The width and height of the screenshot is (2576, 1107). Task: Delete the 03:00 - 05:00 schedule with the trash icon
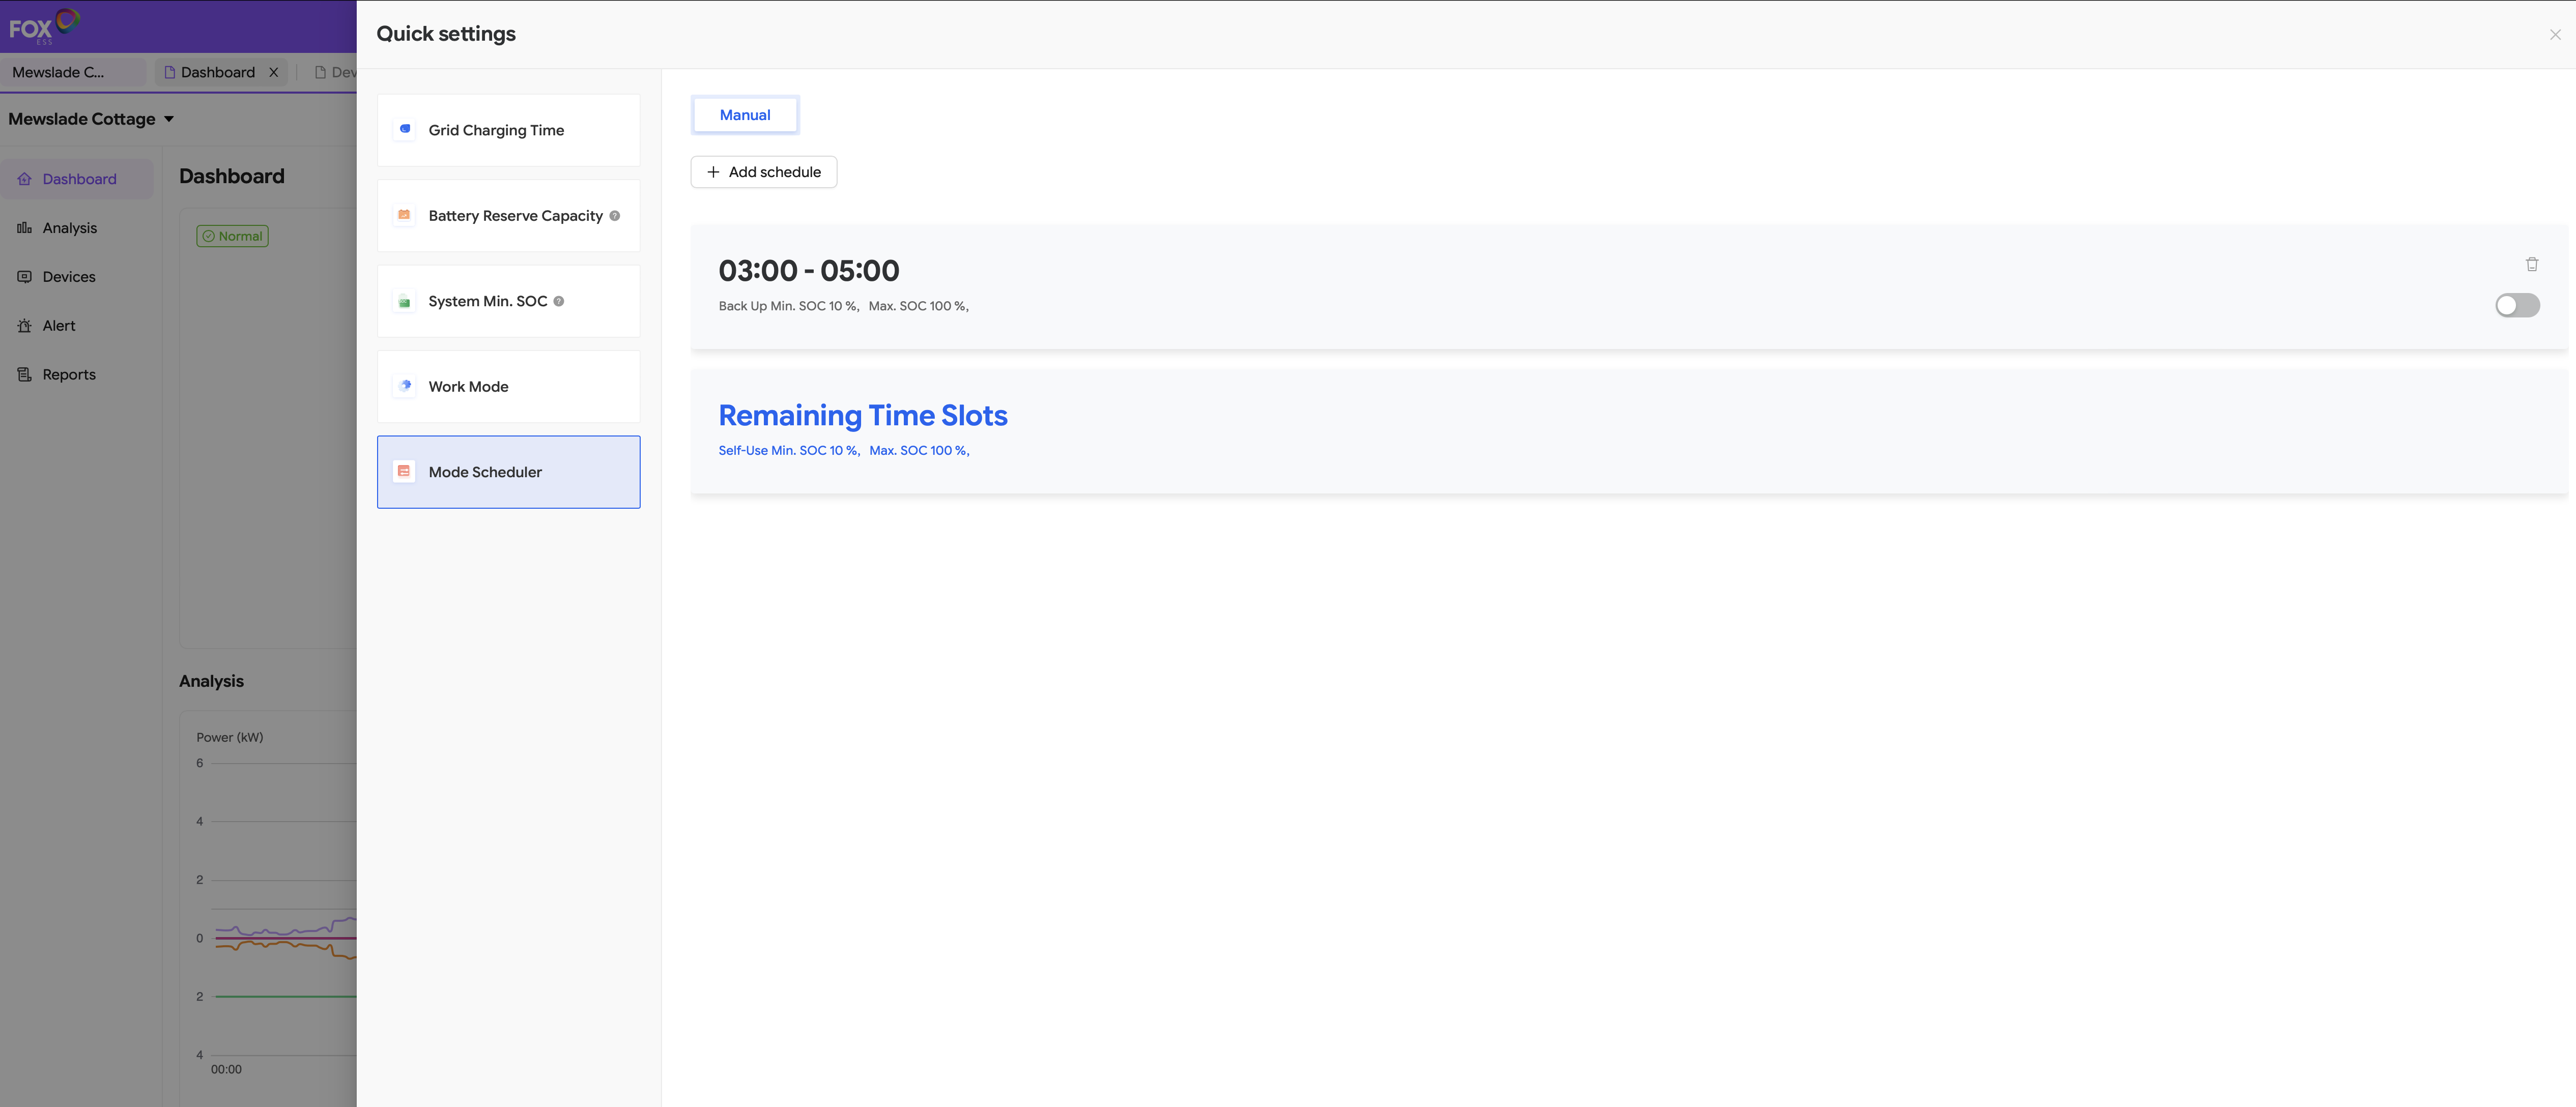point(2531,264)
